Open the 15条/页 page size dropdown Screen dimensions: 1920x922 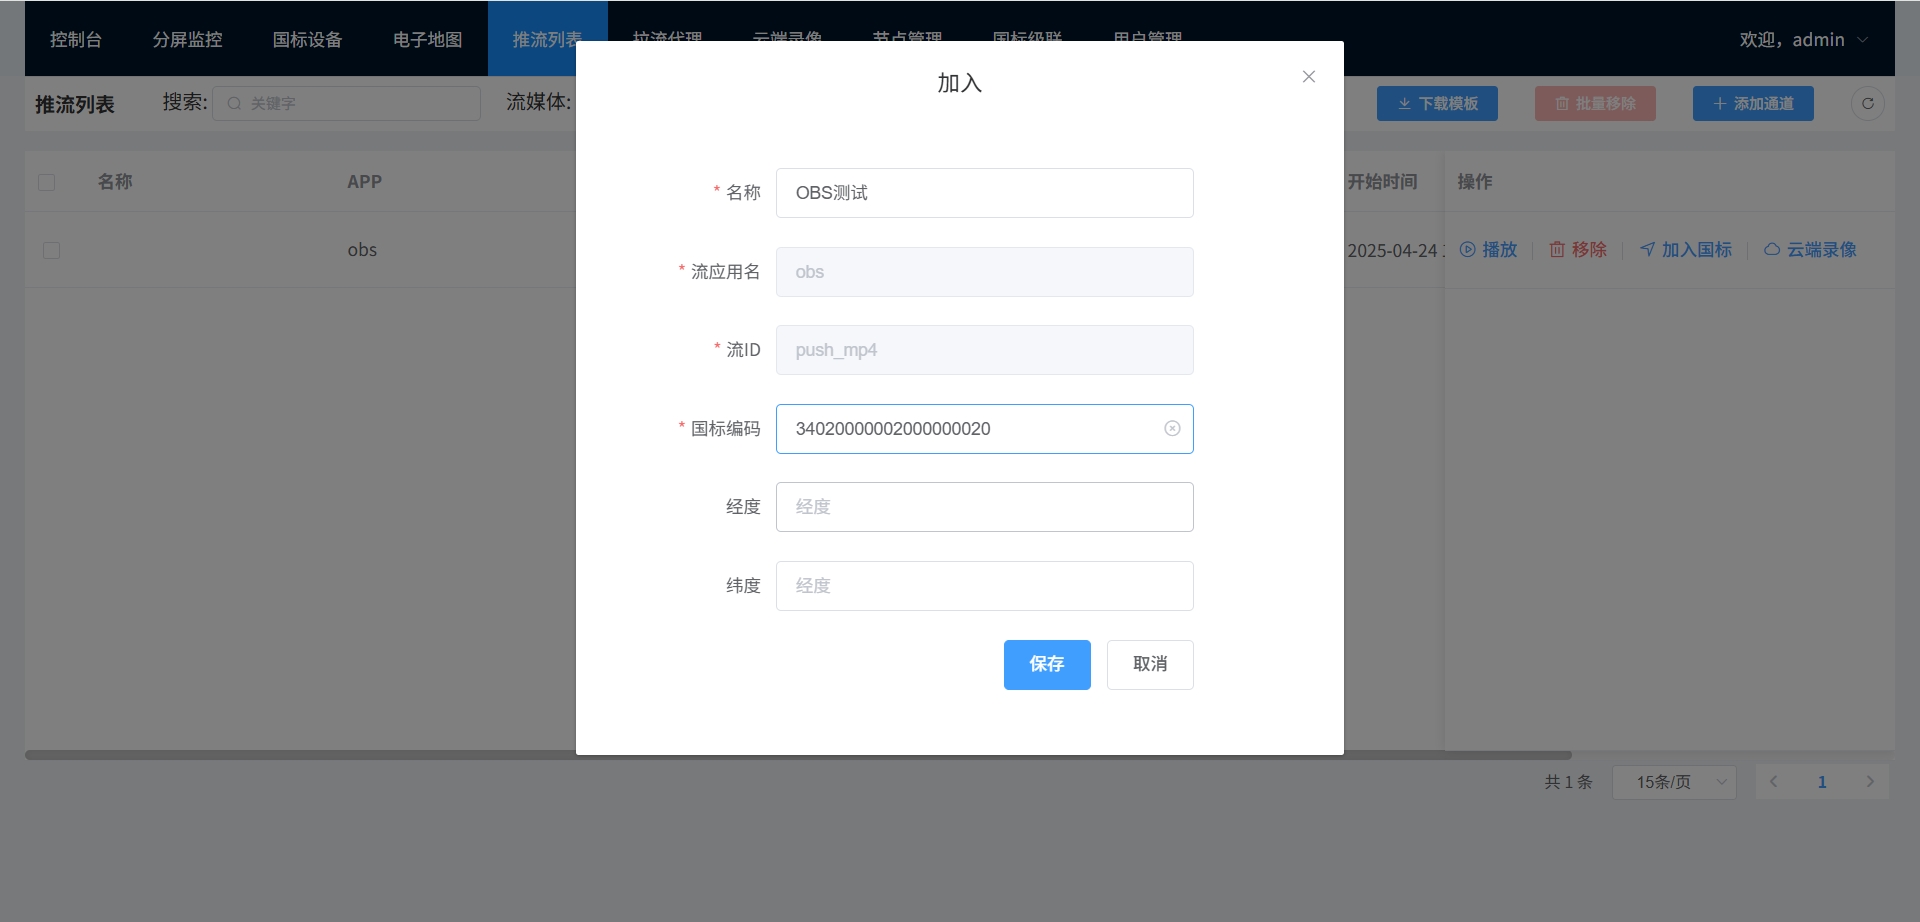tap(1674, 782)
